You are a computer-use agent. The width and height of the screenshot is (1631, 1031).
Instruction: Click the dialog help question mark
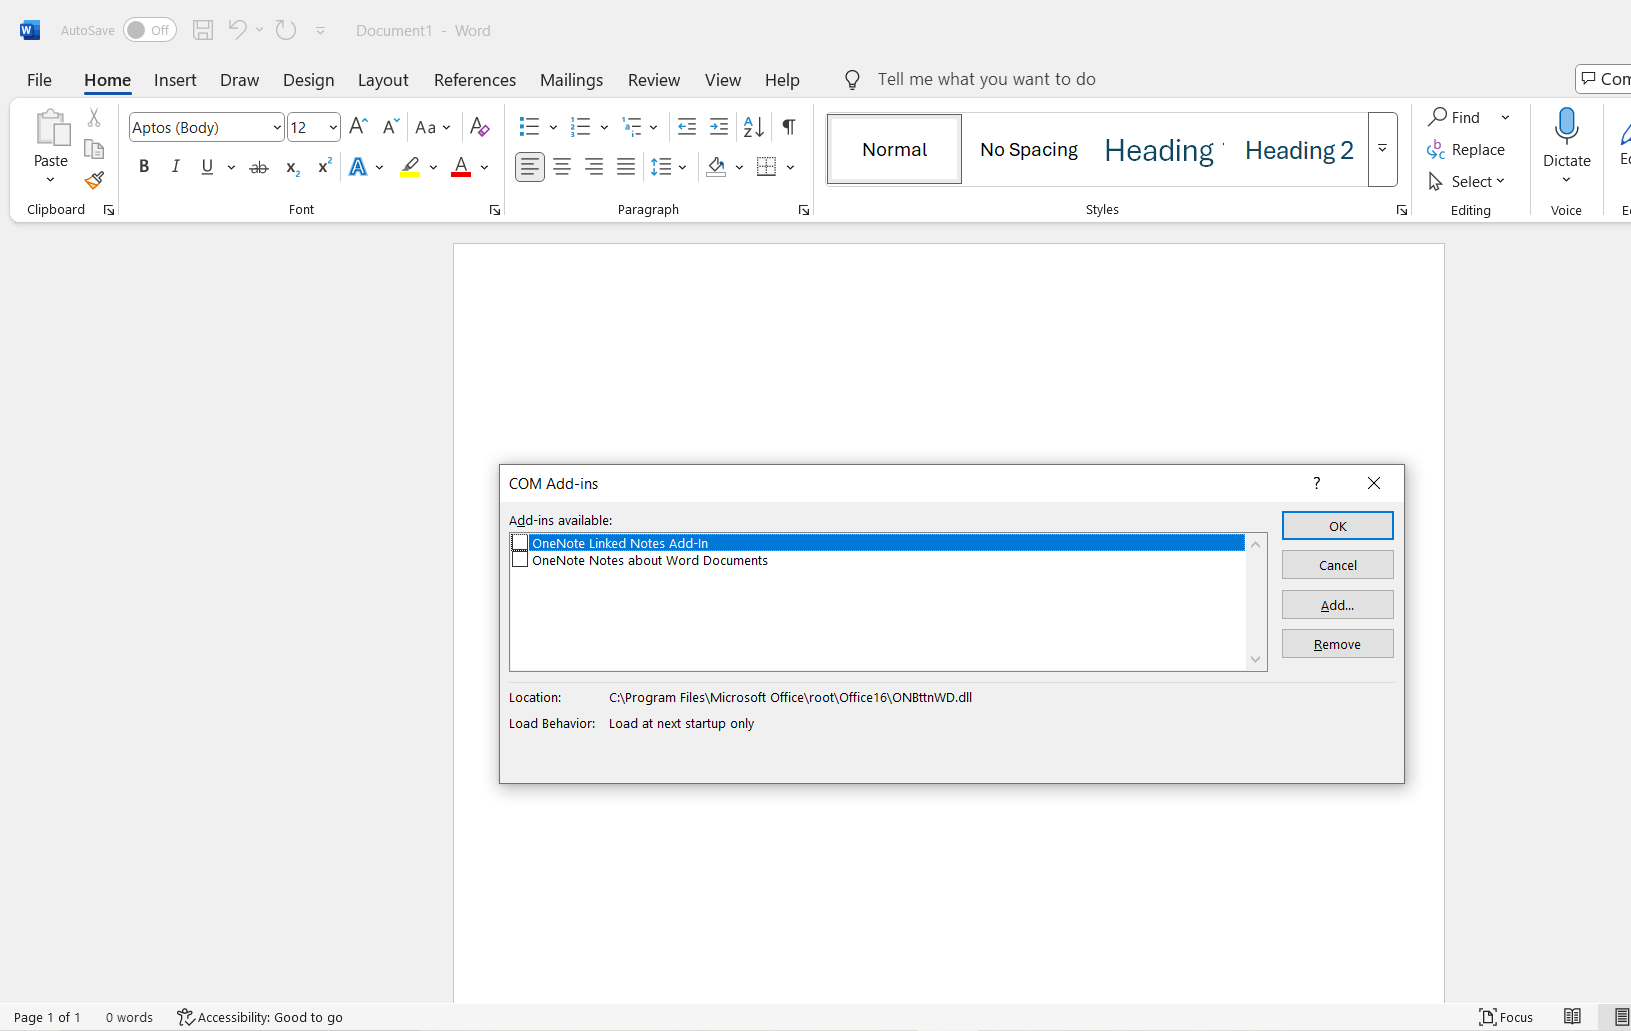click(x=1317, y=483)
